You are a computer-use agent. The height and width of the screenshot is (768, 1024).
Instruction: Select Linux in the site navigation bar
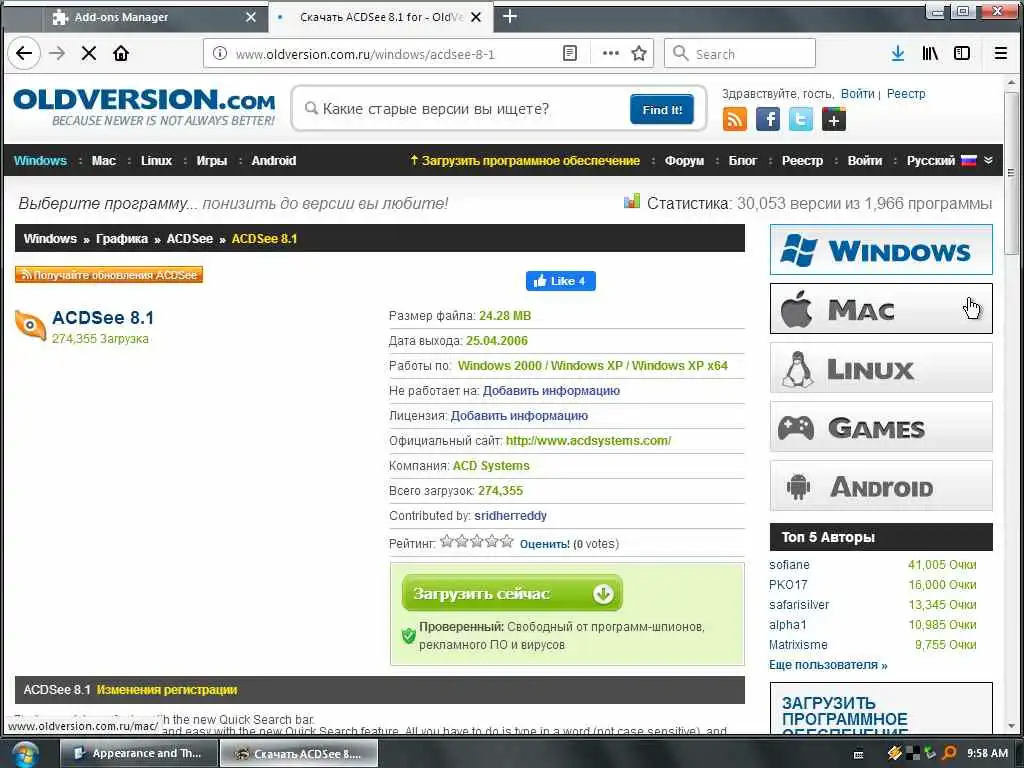tap(156, 161)
